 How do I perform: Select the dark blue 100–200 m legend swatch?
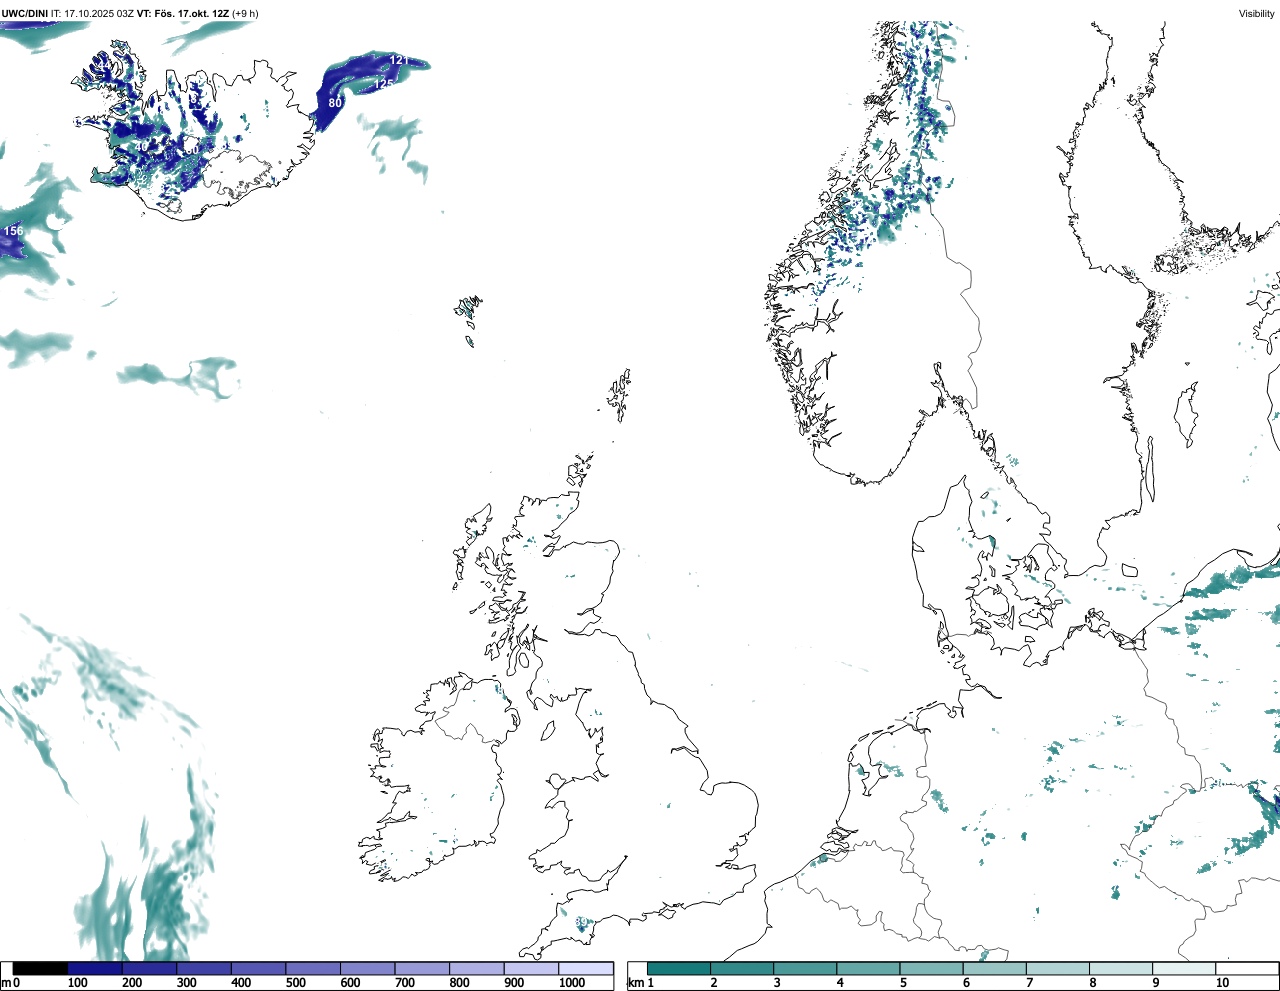[x=95, y=969]
